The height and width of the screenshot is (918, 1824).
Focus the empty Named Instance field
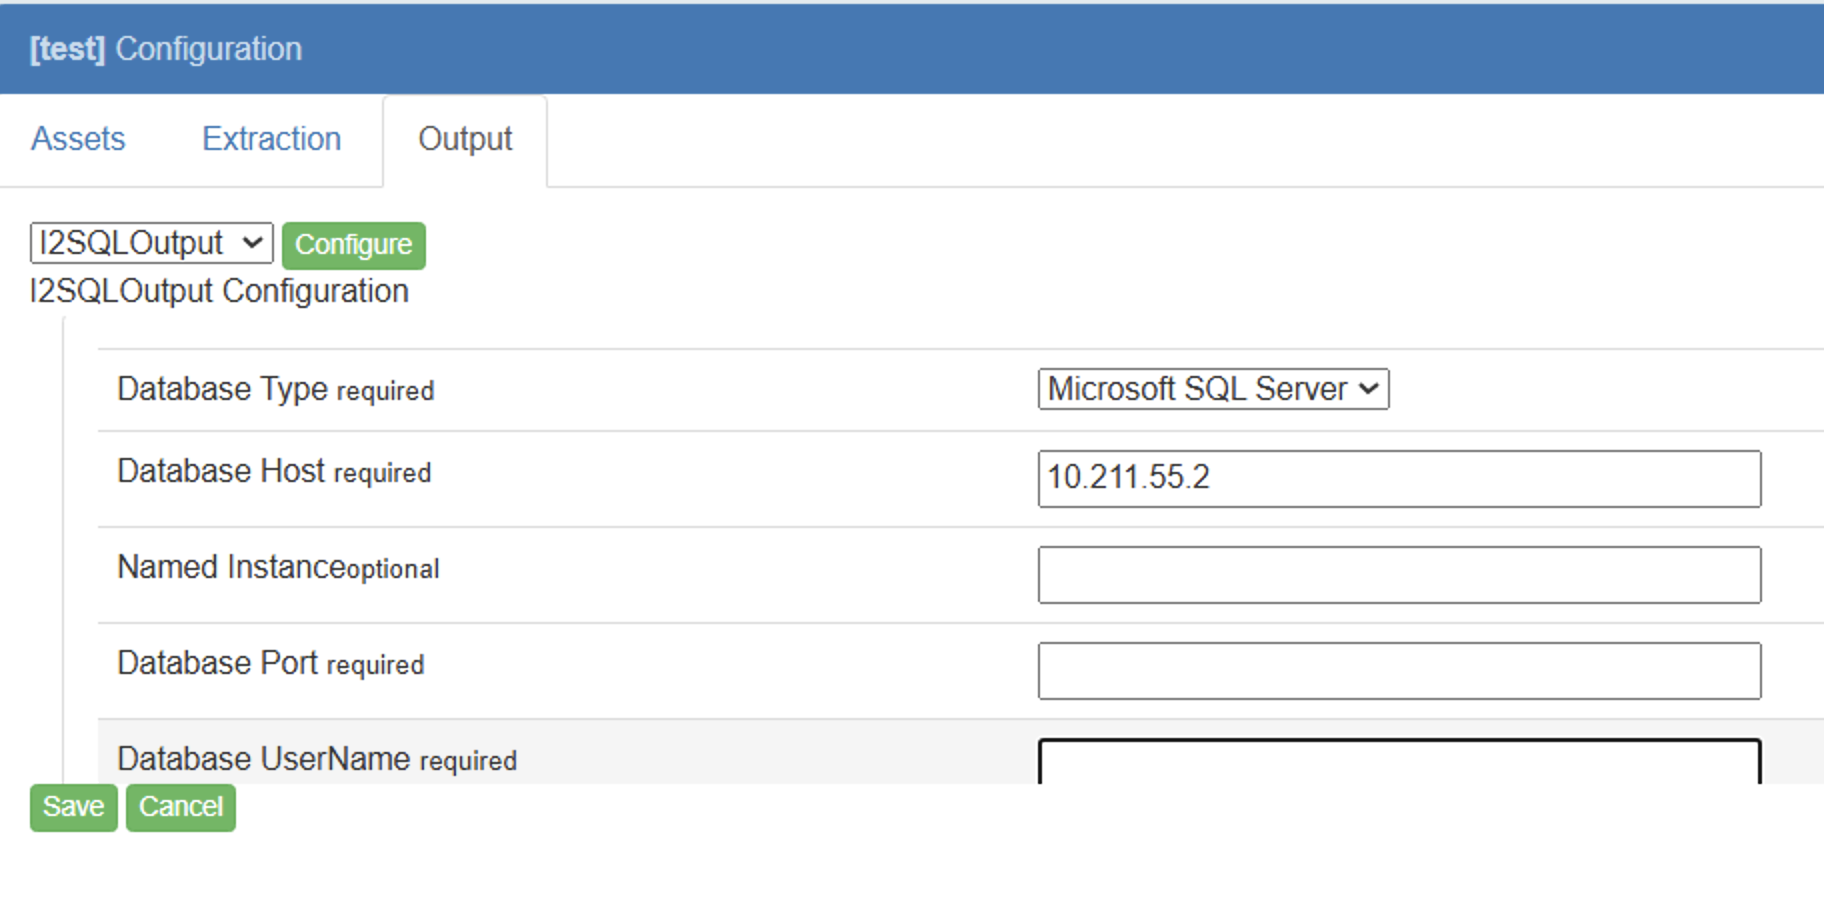(x=1399, y=574)
